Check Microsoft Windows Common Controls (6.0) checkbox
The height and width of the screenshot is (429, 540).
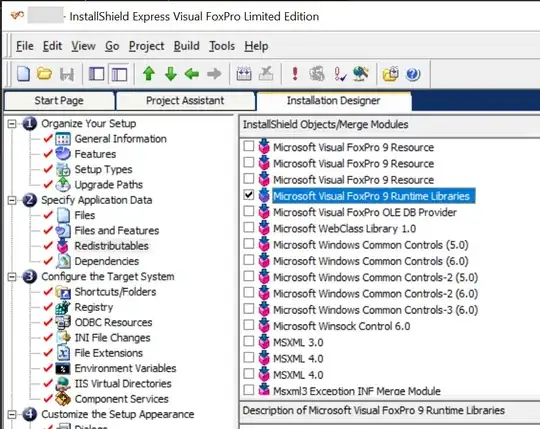tap(249, 260)
